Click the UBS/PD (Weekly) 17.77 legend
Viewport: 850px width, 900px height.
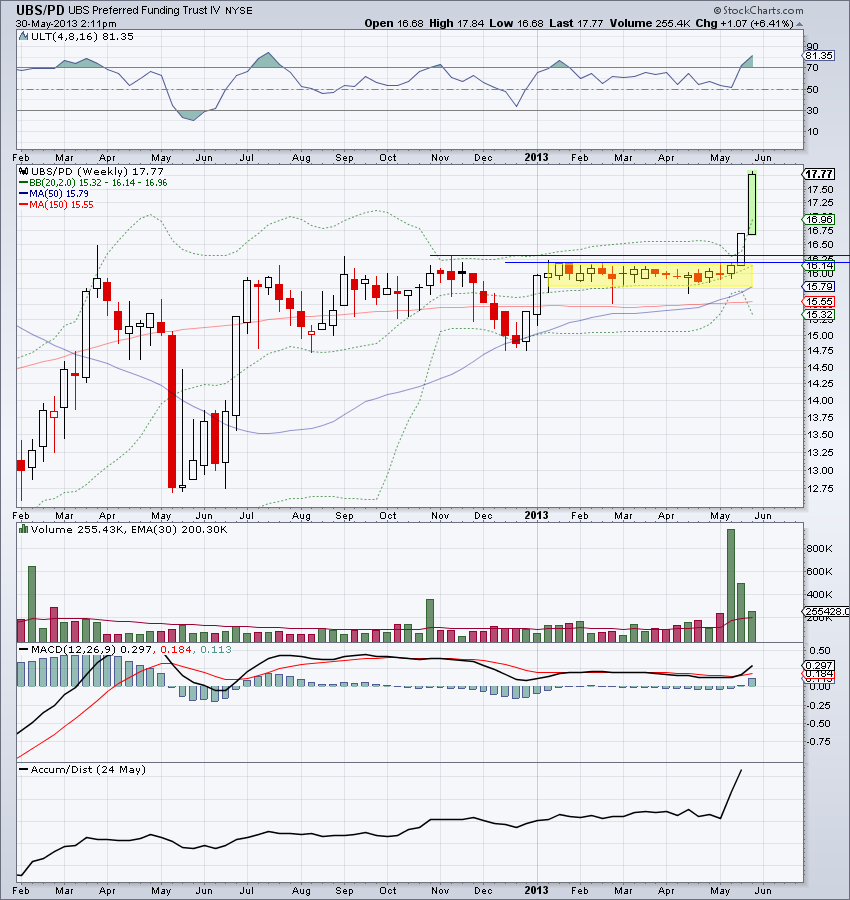click(x=97, y=171)
